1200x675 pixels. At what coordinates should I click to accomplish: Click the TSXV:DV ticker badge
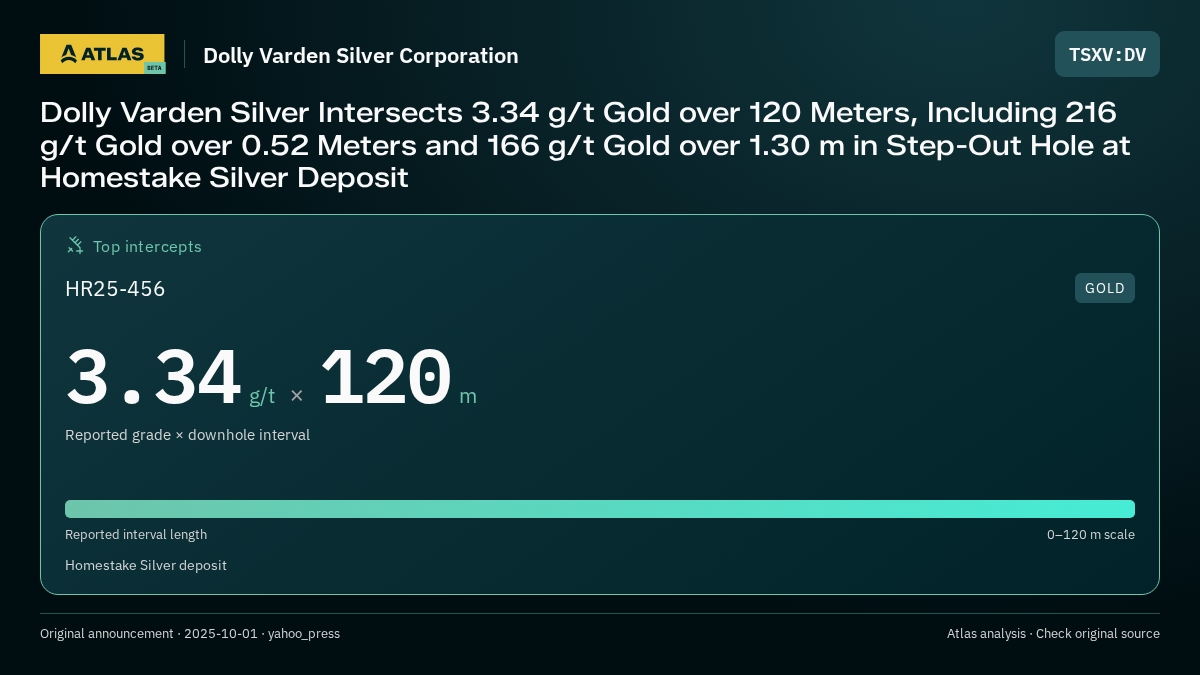[x=1107, y=54]
